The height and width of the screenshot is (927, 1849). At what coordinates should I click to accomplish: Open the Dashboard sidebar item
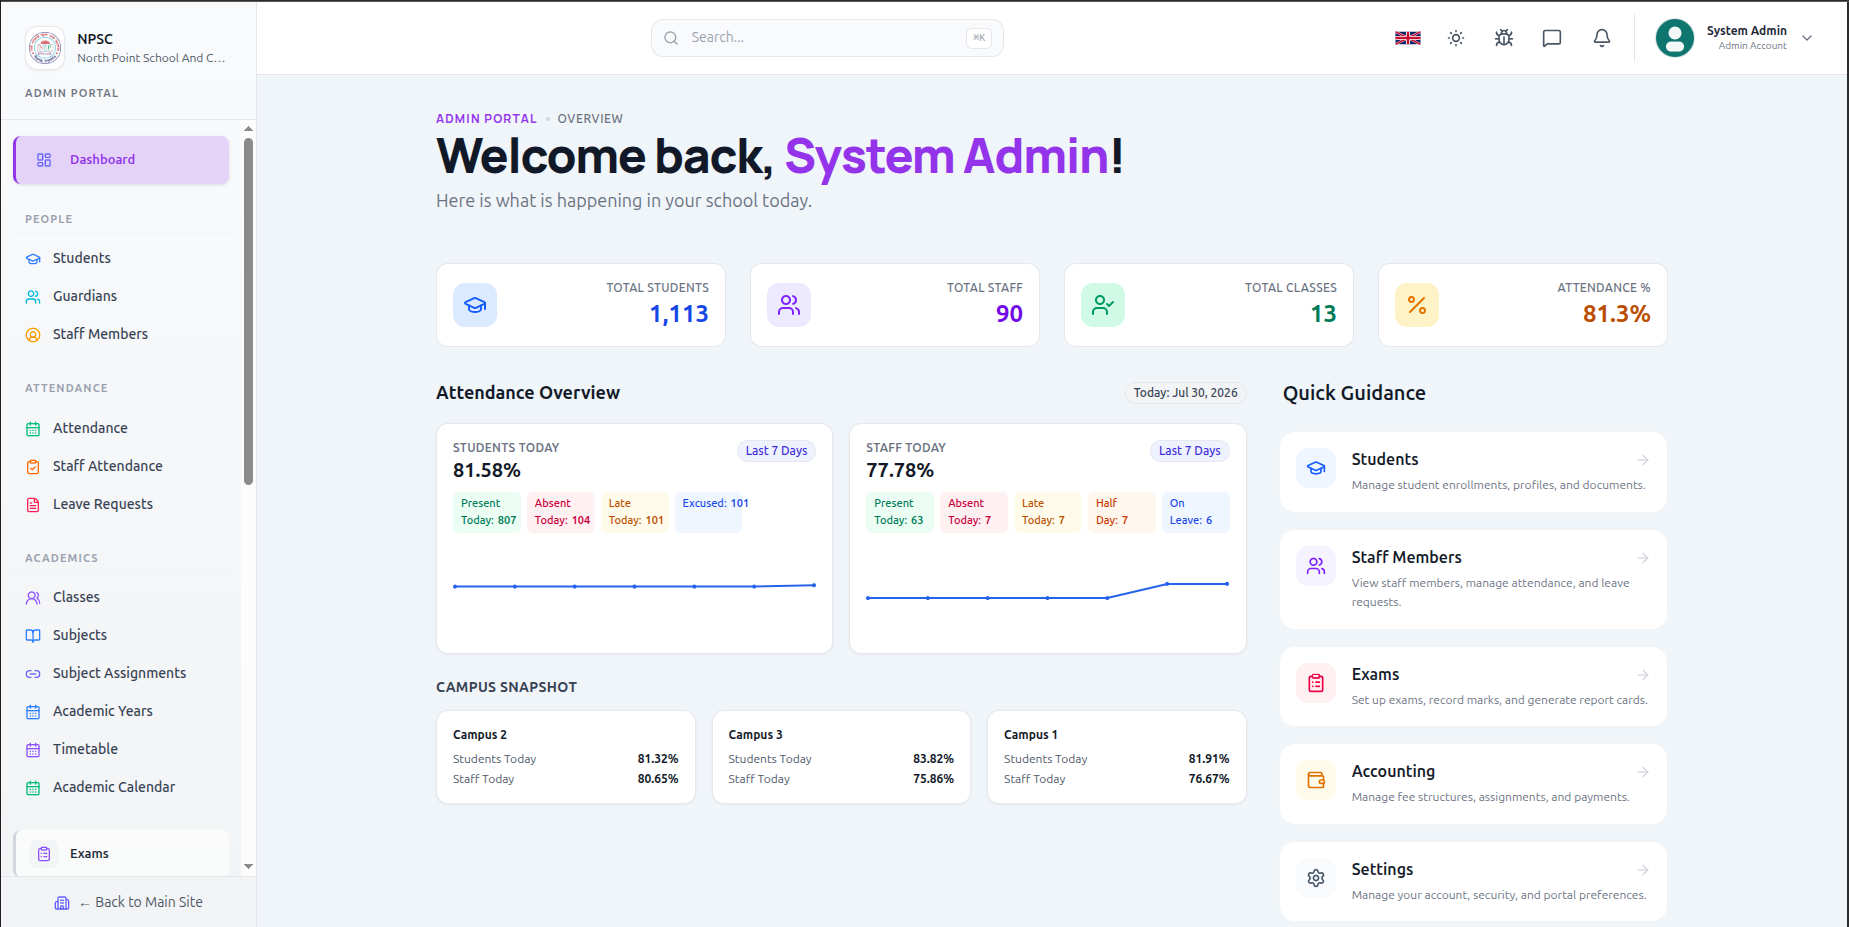point(122,160)
